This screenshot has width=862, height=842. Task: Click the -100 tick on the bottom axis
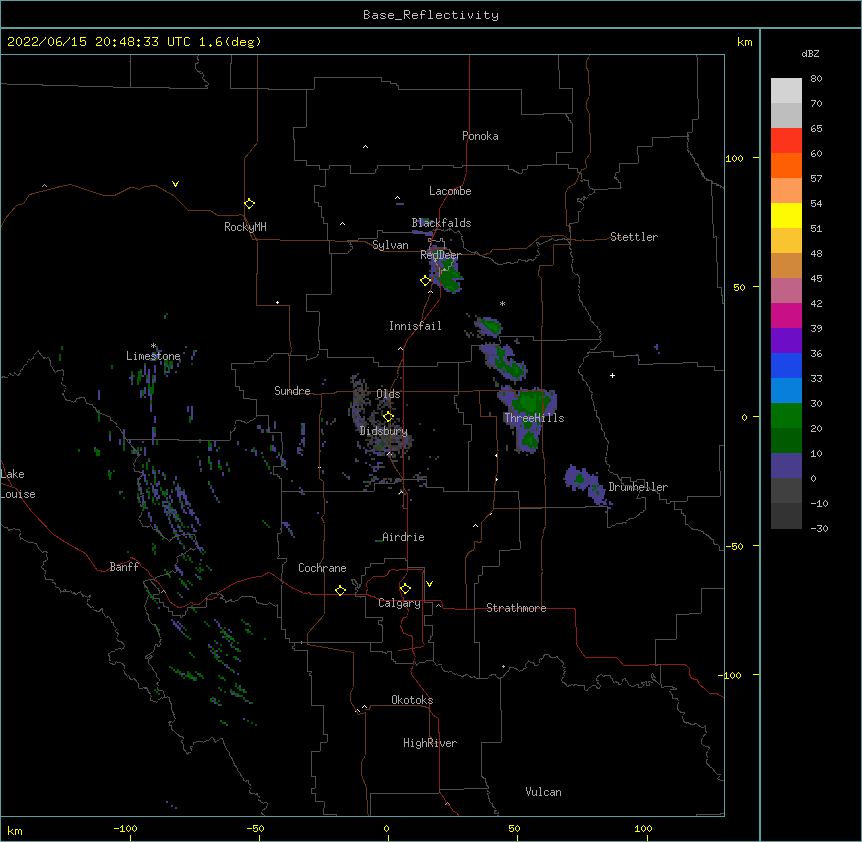point(125,828)
